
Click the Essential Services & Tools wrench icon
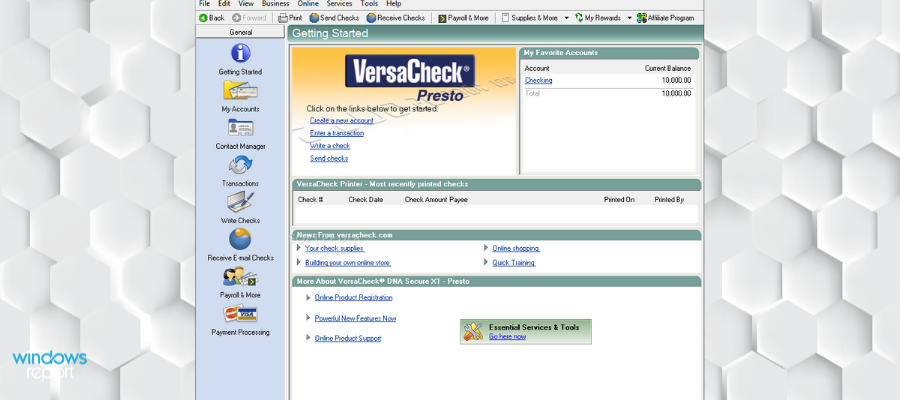click(473, 331)
